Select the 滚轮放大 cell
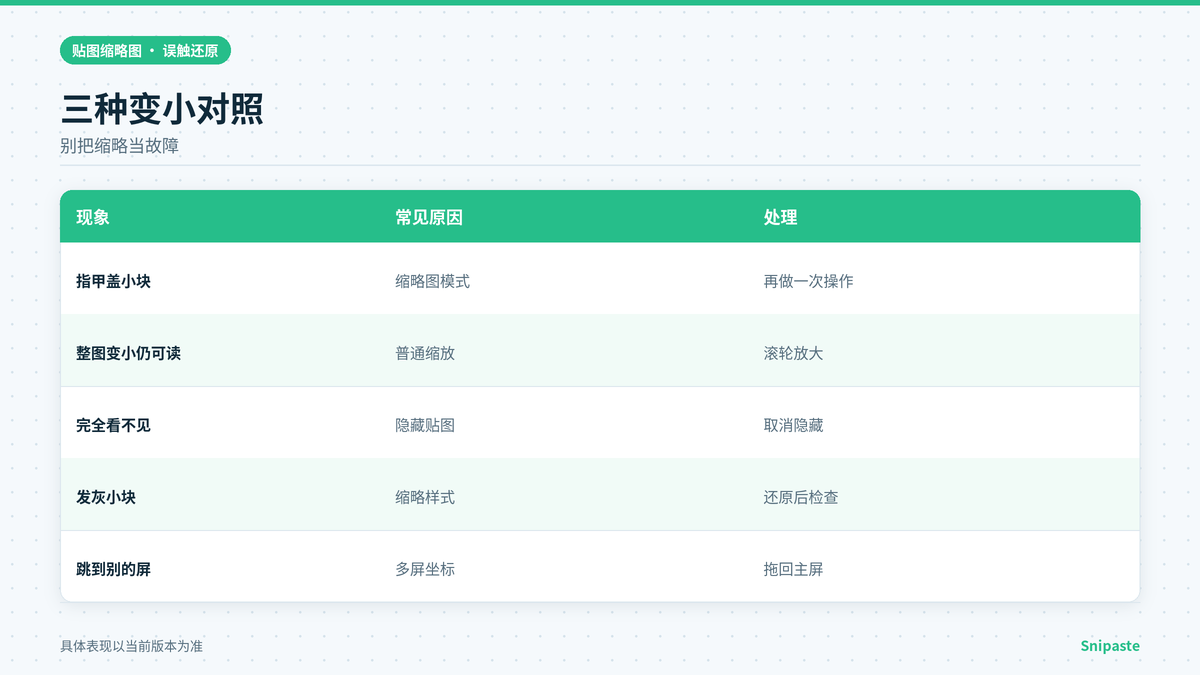The height and width of the screenshot is (675, 1200). coord(793,353)
